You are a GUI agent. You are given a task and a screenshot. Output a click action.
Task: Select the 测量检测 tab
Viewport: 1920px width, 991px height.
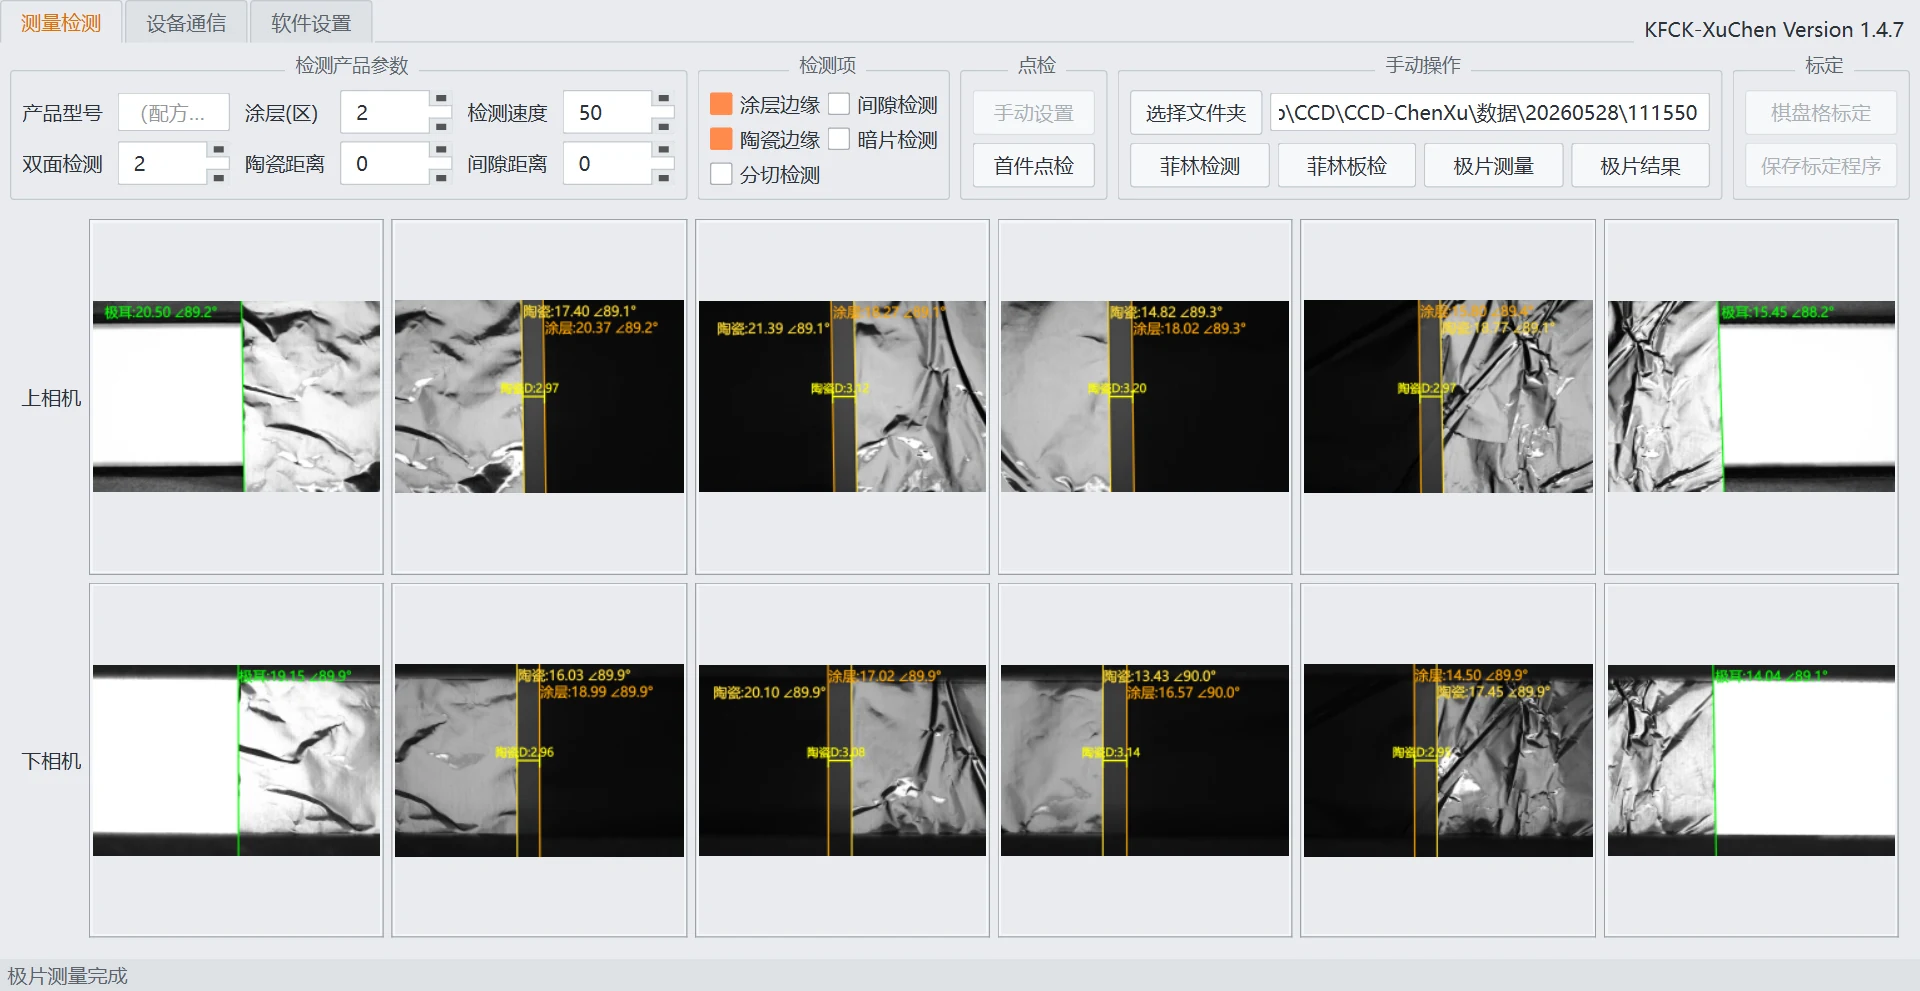pyautogui.click(x=61, y=22)
